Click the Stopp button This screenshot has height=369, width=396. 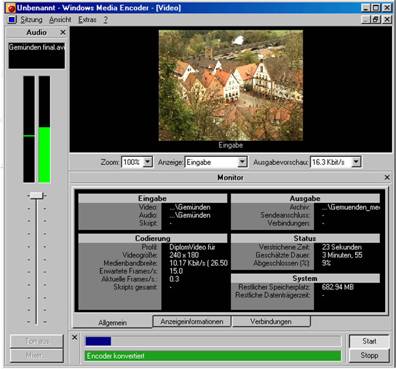pyautogui.click(x=369, y=355)
